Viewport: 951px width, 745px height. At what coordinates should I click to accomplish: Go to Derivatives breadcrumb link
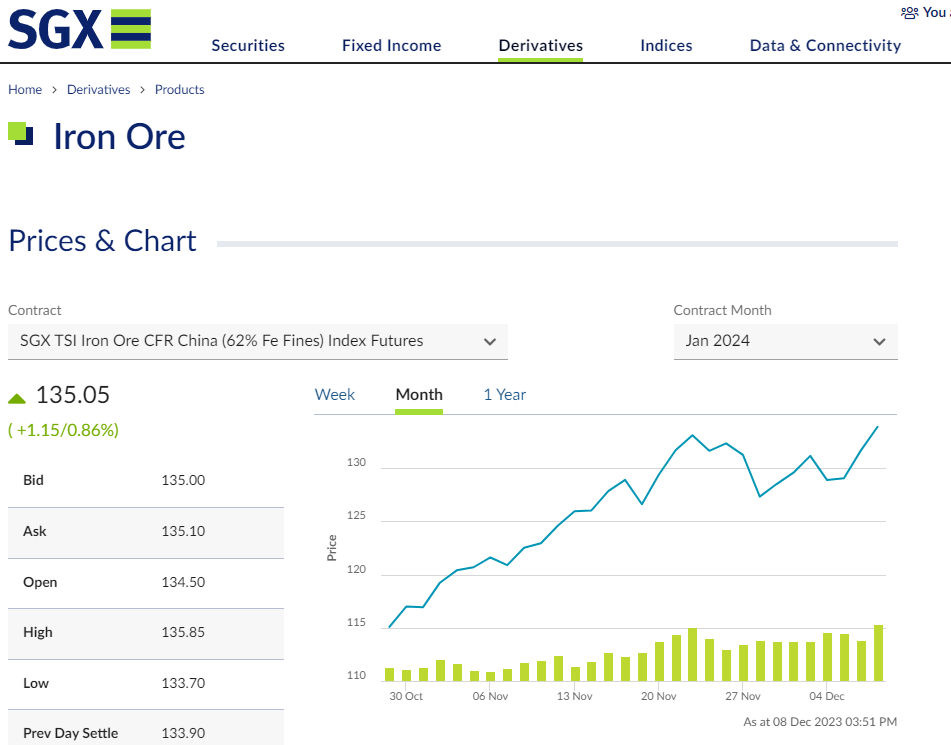point(98,89)
